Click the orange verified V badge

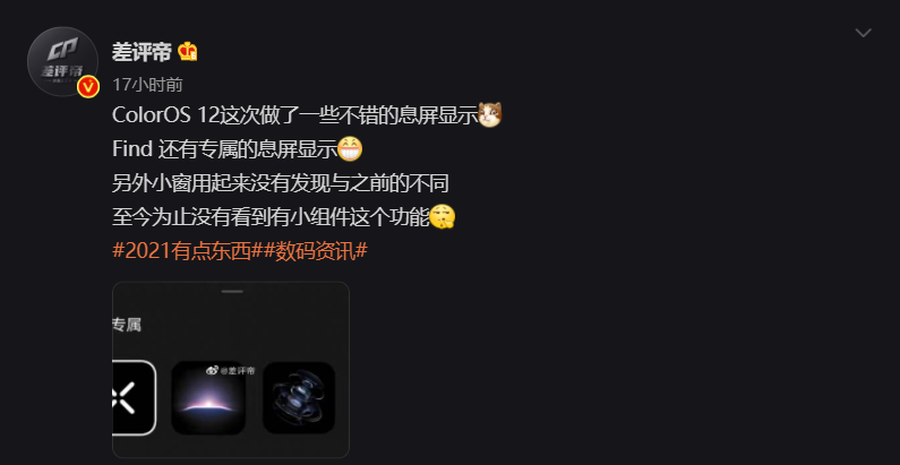(88, 87)
